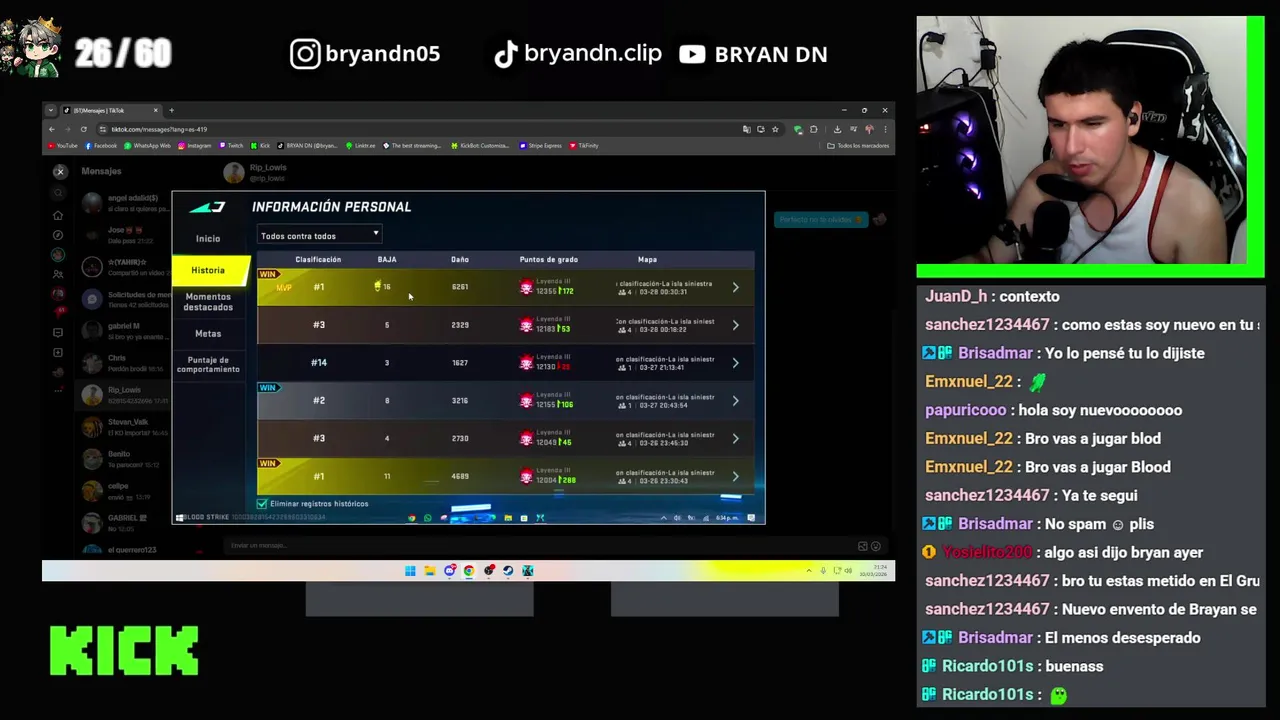Open Stripe Express bookmark
This screenshot has height=720, width=1280.
[x=541, y=146]
